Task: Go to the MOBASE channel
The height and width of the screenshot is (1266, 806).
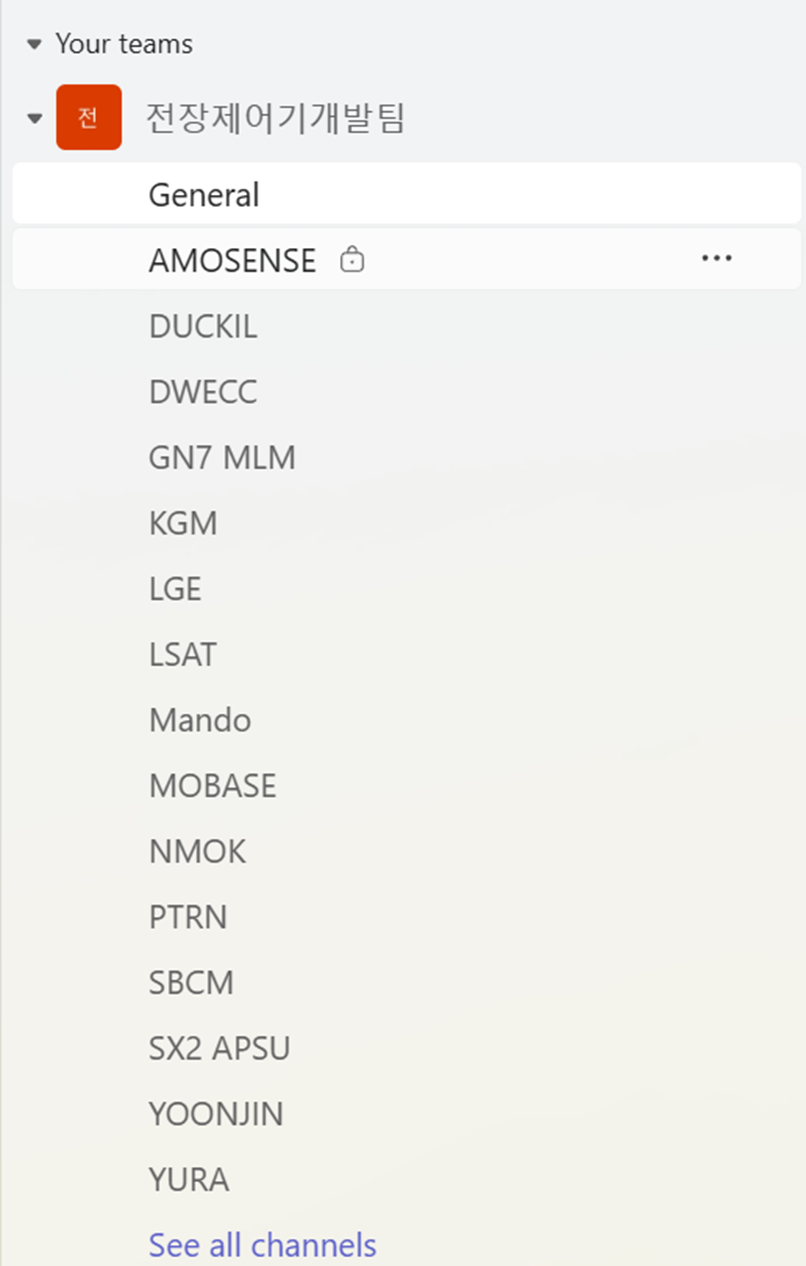Action: tap(212, 786)
